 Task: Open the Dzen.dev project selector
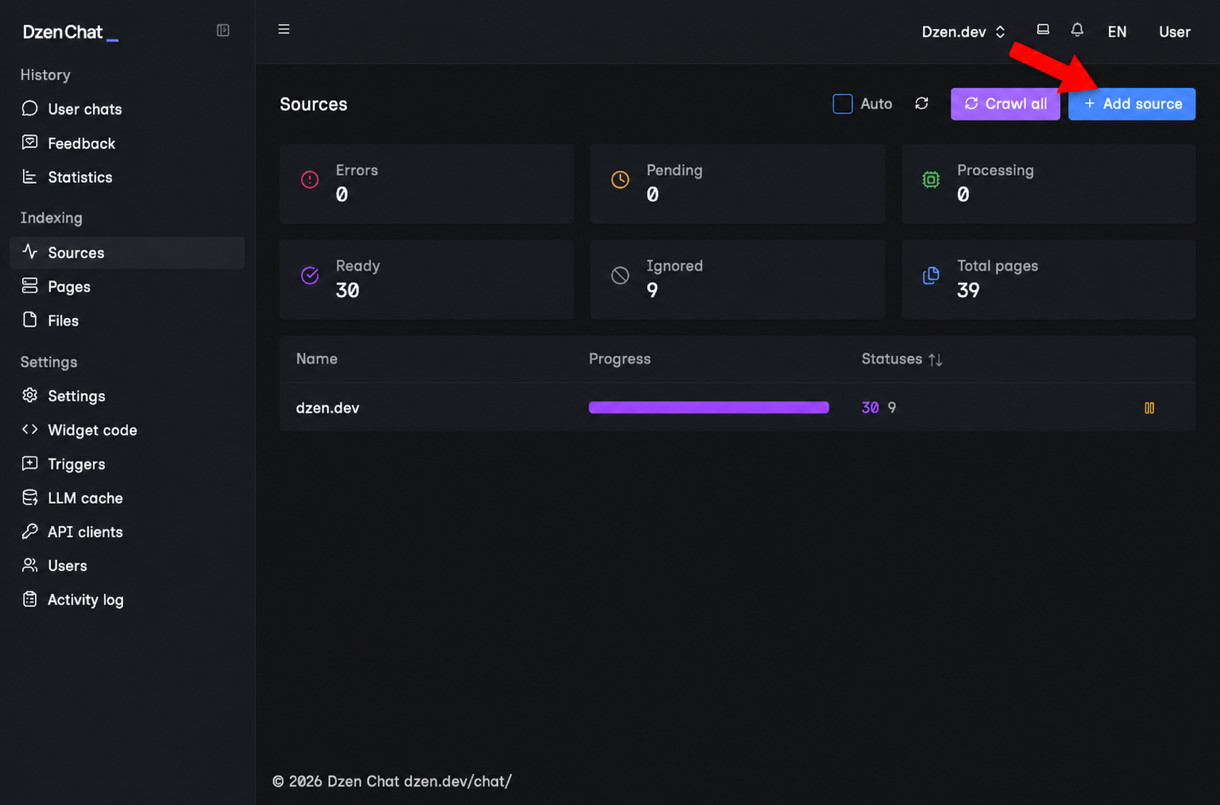pos(964,32)
